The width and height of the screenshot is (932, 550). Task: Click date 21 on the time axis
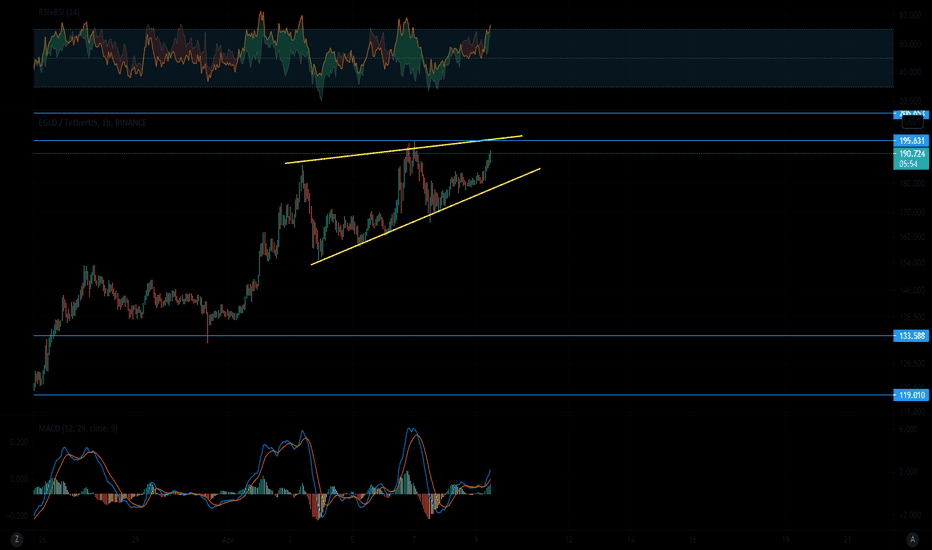pos(848,540)
